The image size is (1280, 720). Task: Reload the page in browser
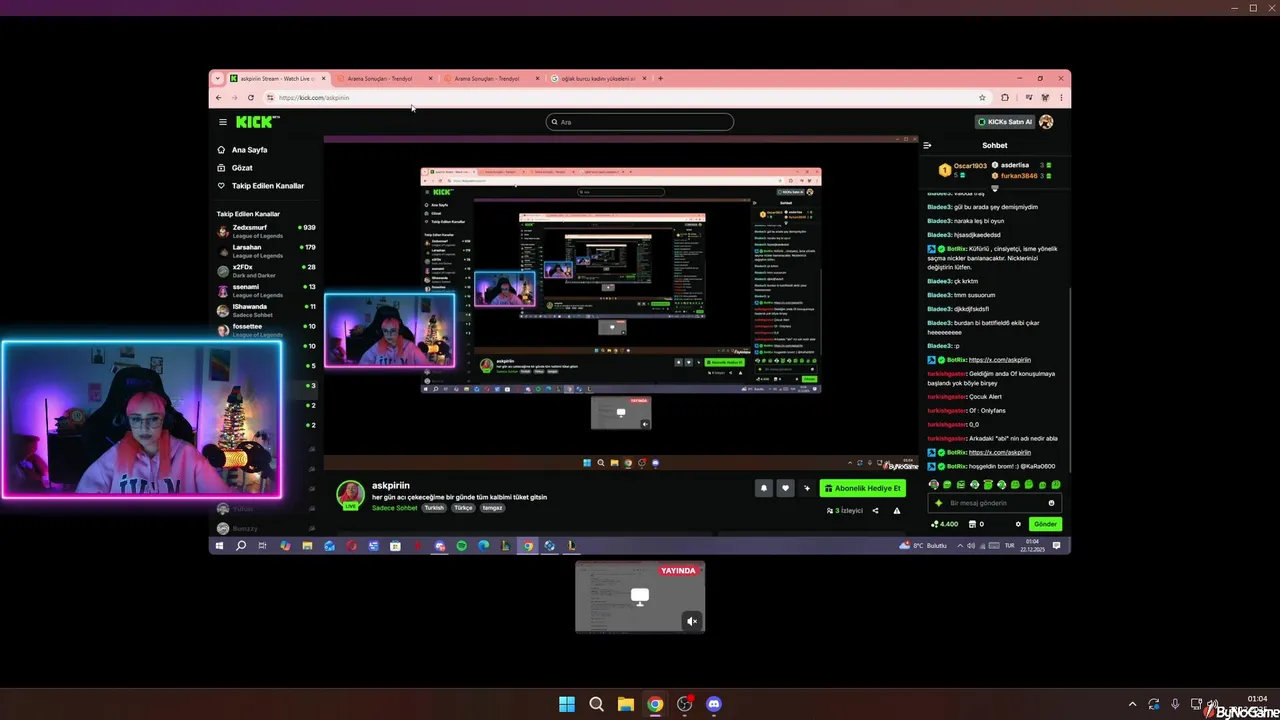click(250, 98)
